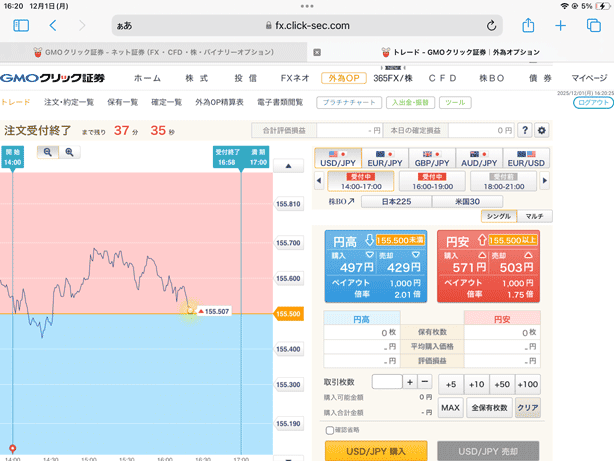The height and width of the screenshot is (461, 614).
Task: Choose the 16:00-19:00 session
Action: (x=432, y=181)
